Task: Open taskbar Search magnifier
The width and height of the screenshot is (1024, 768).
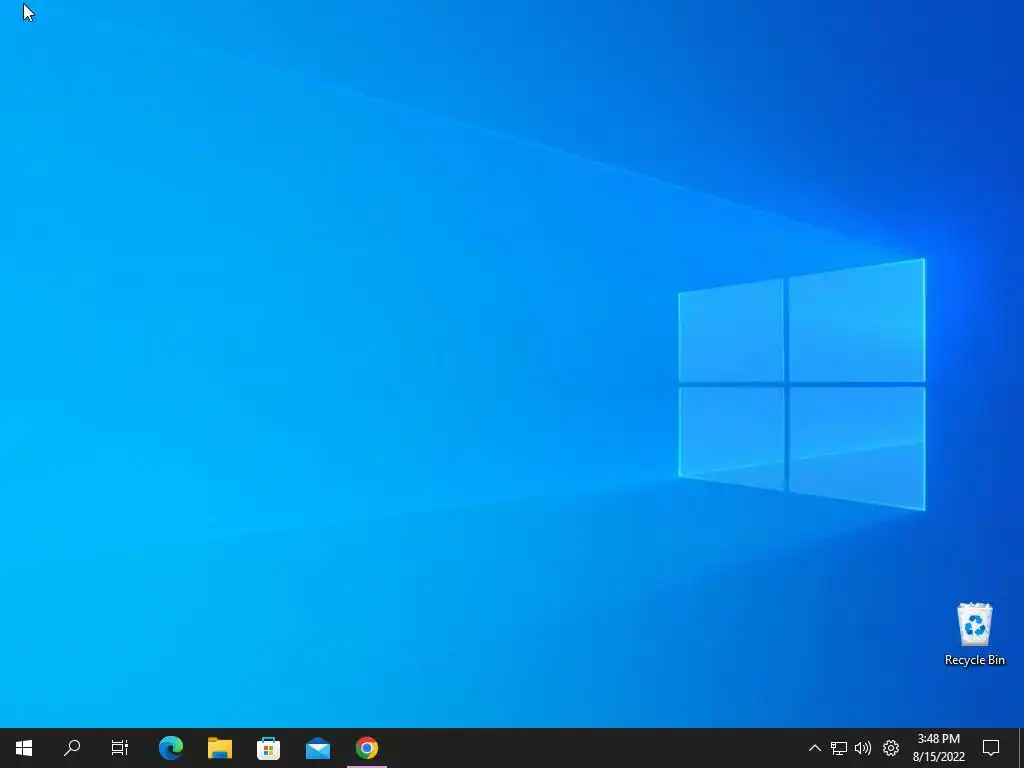Action: (72, 748)
